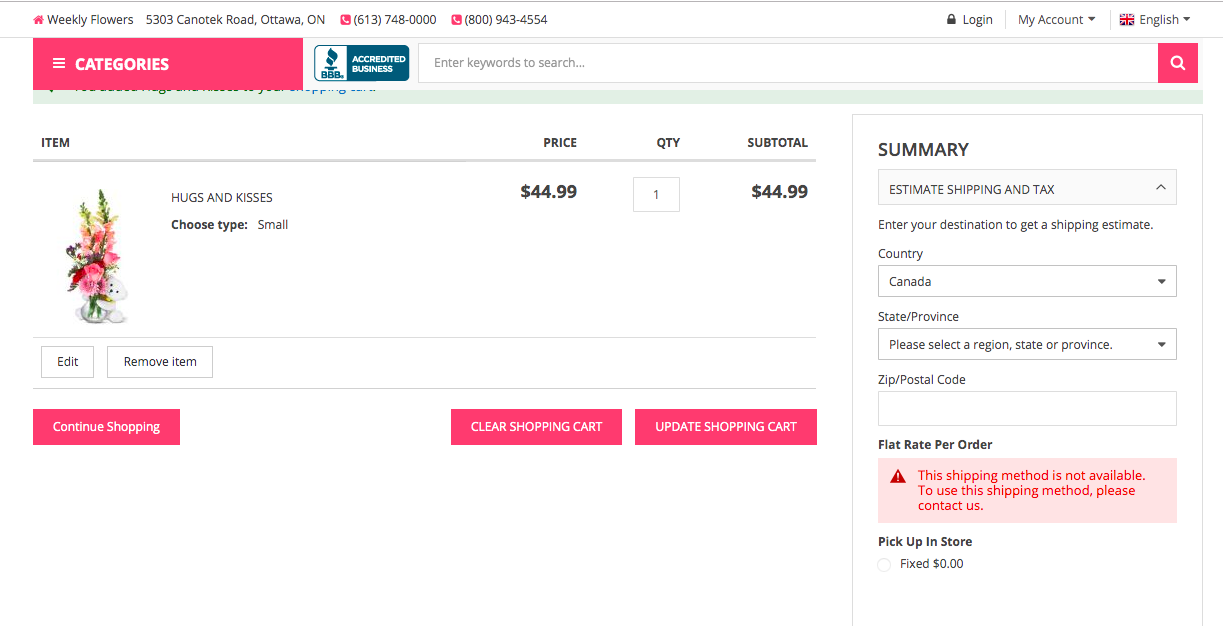Click the user icon next to Login
The width and height of the screenshot is (1223, 626).
coord(949,18)
